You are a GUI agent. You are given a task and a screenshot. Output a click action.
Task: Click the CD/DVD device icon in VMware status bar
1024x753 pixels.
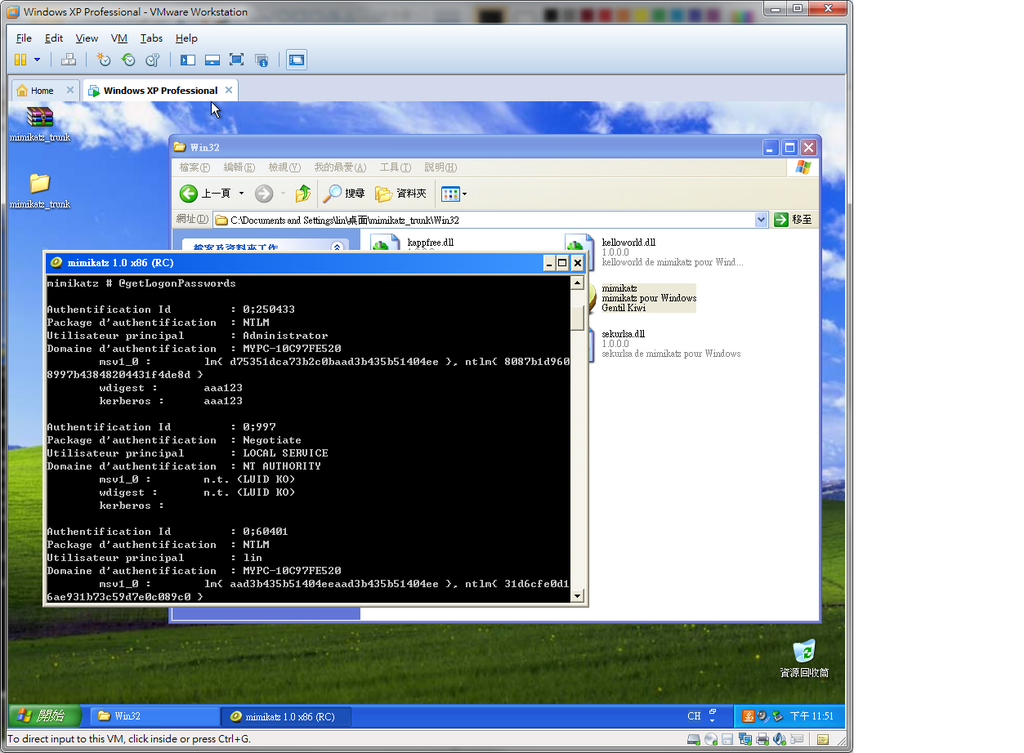pyautogui.click(x=711, y=739)
